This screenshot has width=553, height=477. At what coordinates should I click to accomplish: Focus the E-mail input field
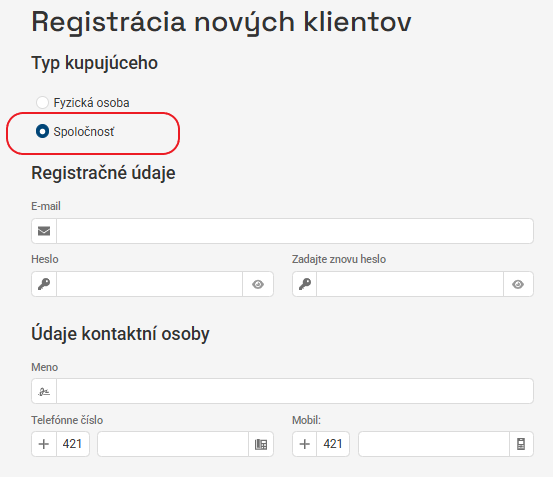pyautogui.click(x=295, y=231)
